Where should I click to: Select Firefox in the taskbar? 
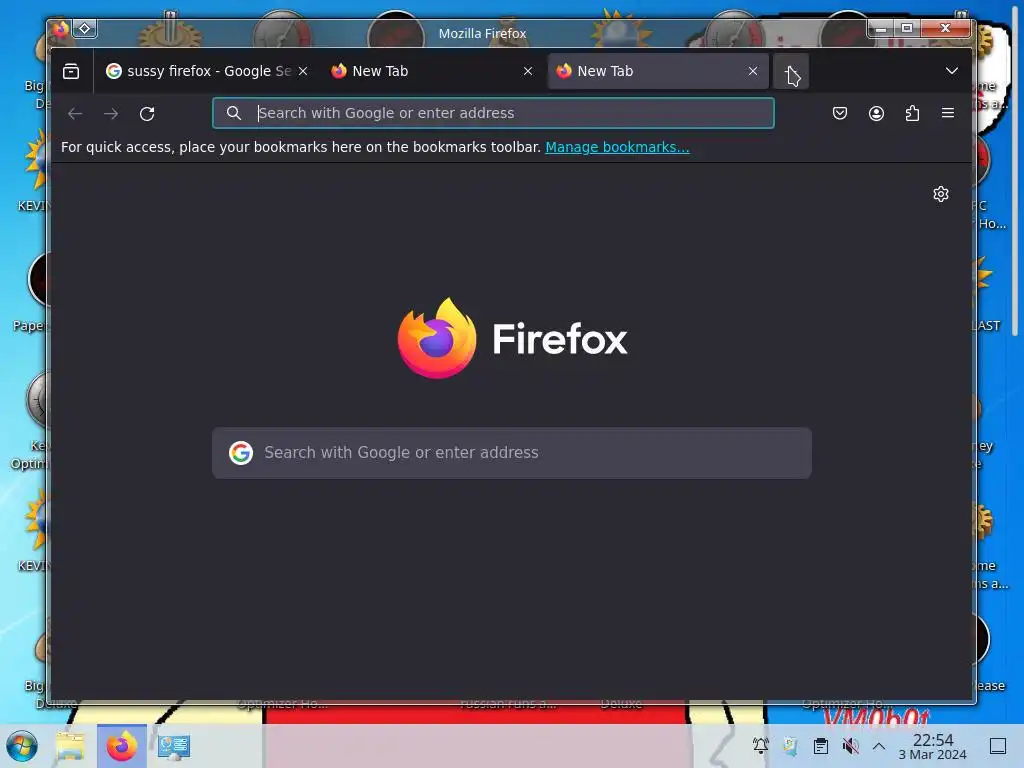pyautogui.click(x=121, y=746)
